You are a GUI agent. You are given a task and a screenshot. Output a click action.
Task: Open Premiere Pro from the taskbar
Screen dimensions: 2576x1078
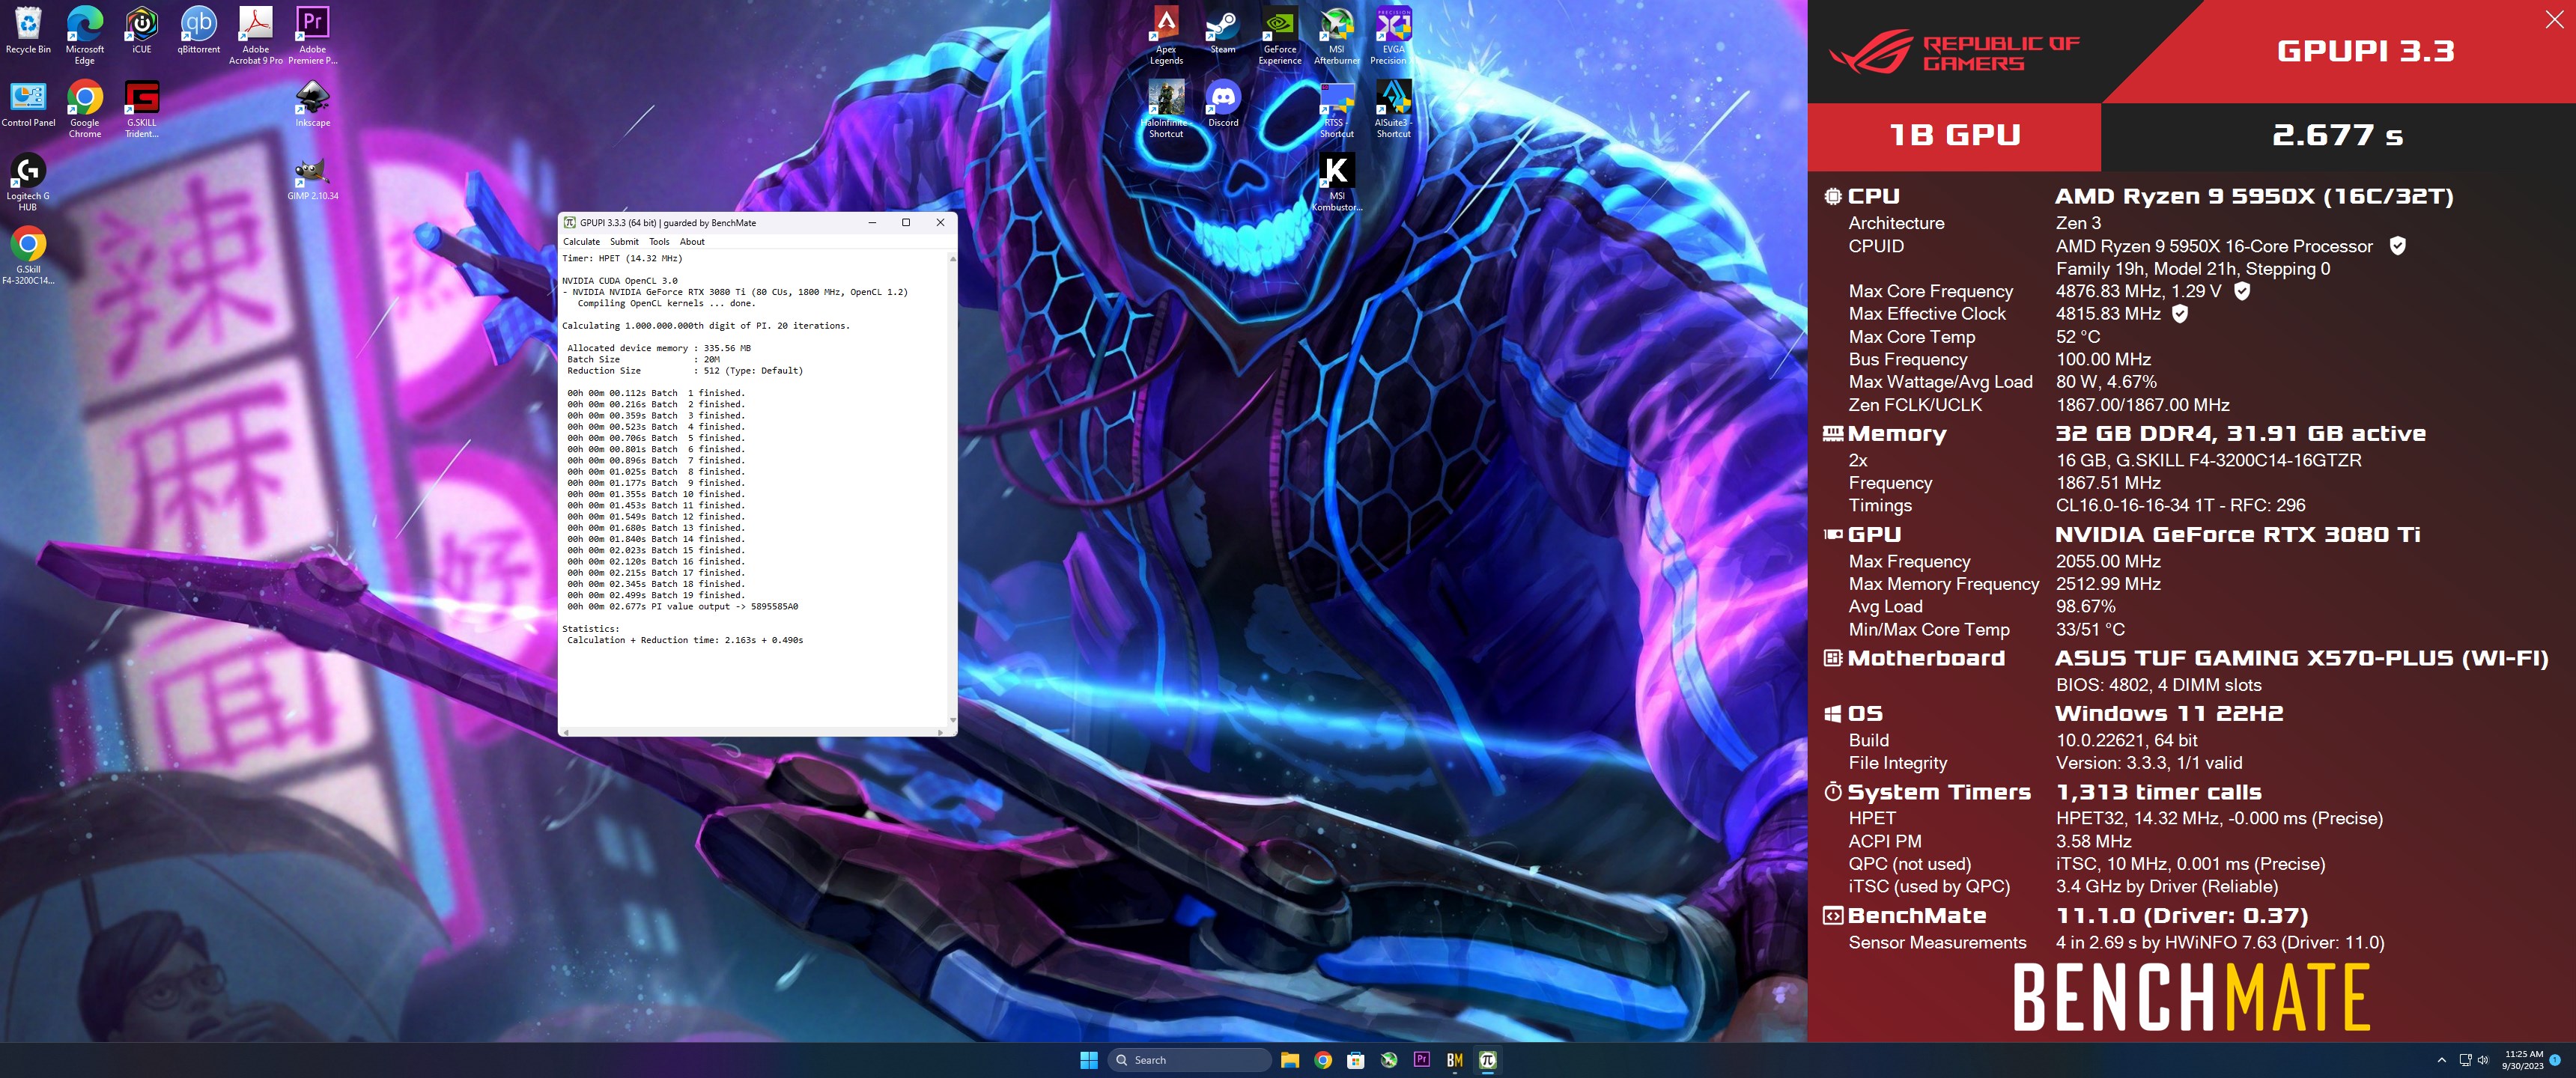pos(1422,1060)
